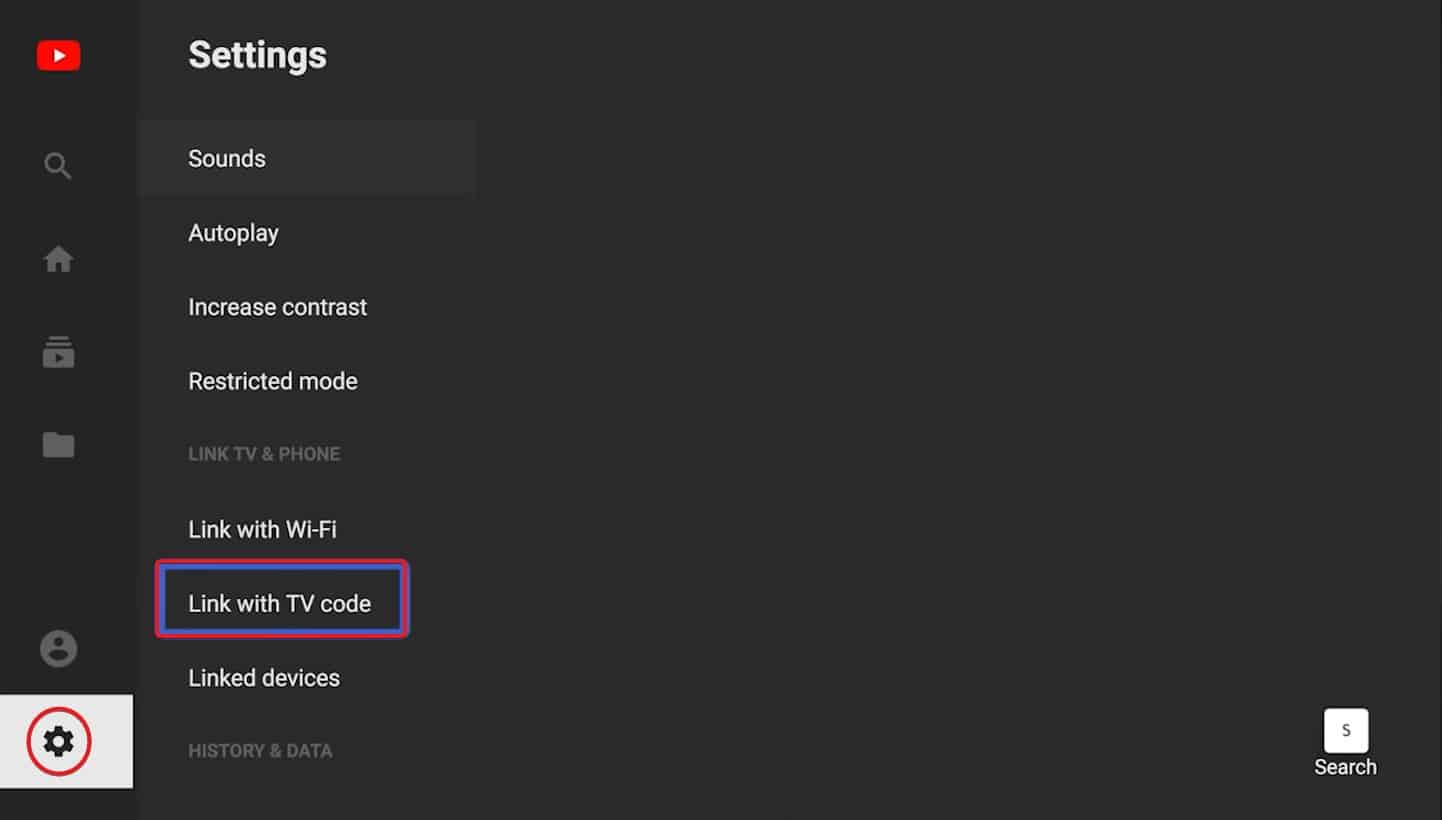Open the Sounds settings entry
Screen dimensions: 1442x820
pos(227,158)
